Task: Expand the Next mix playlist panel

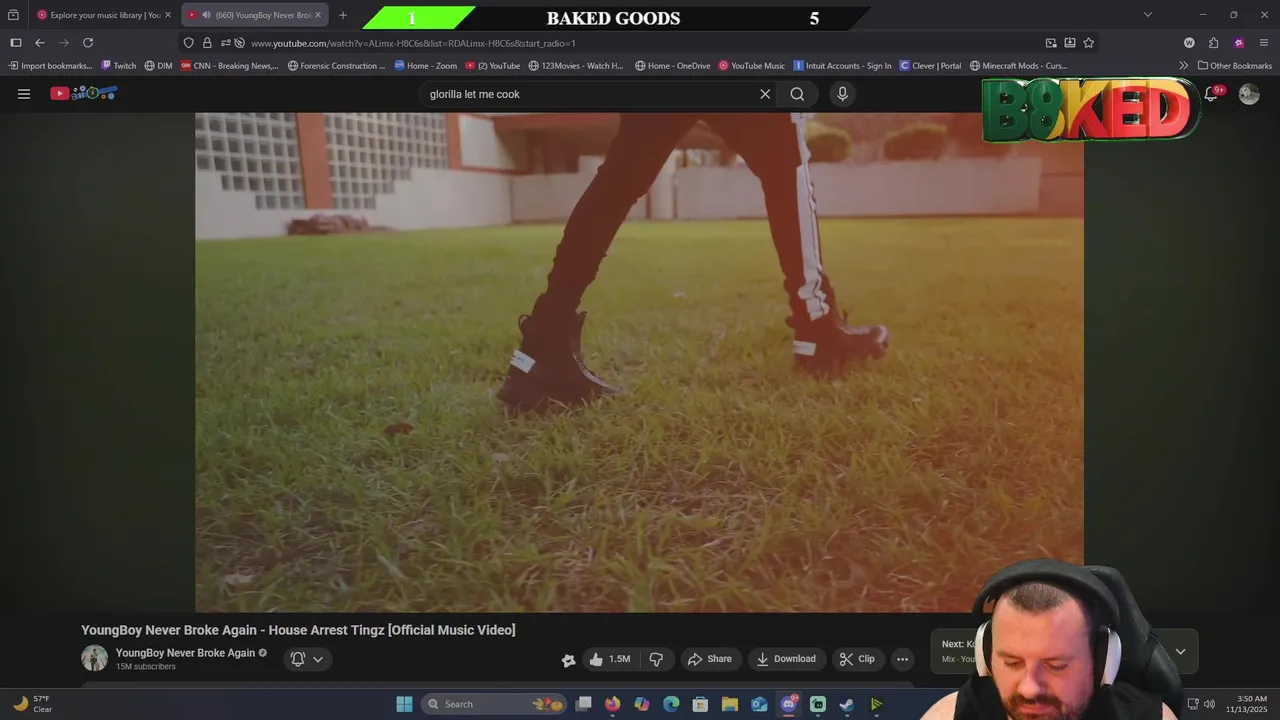Action: (1180, 652)
